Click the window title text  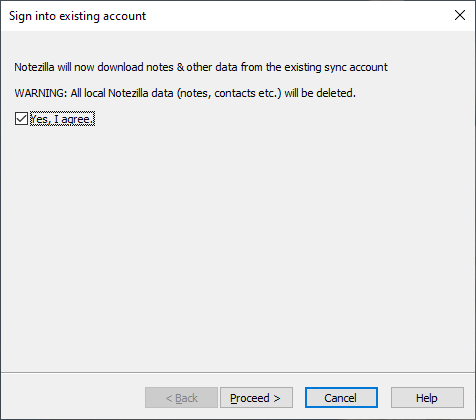77,16
